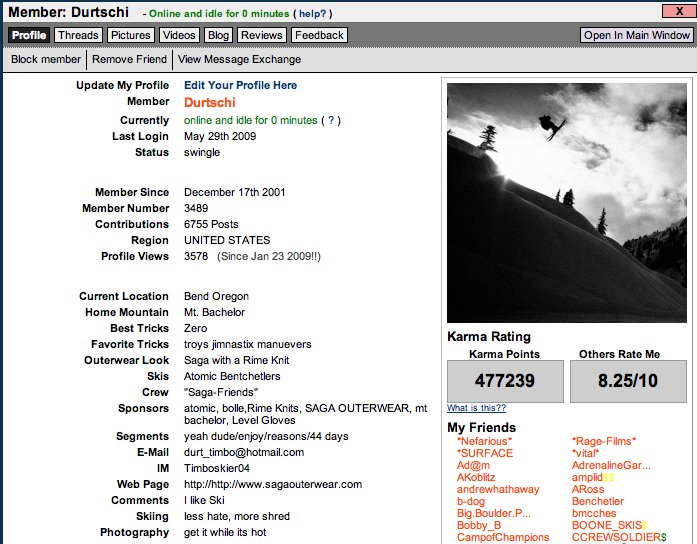Open friend bmcches profile
Screen dimensions: 697x544
coord(594,513)
